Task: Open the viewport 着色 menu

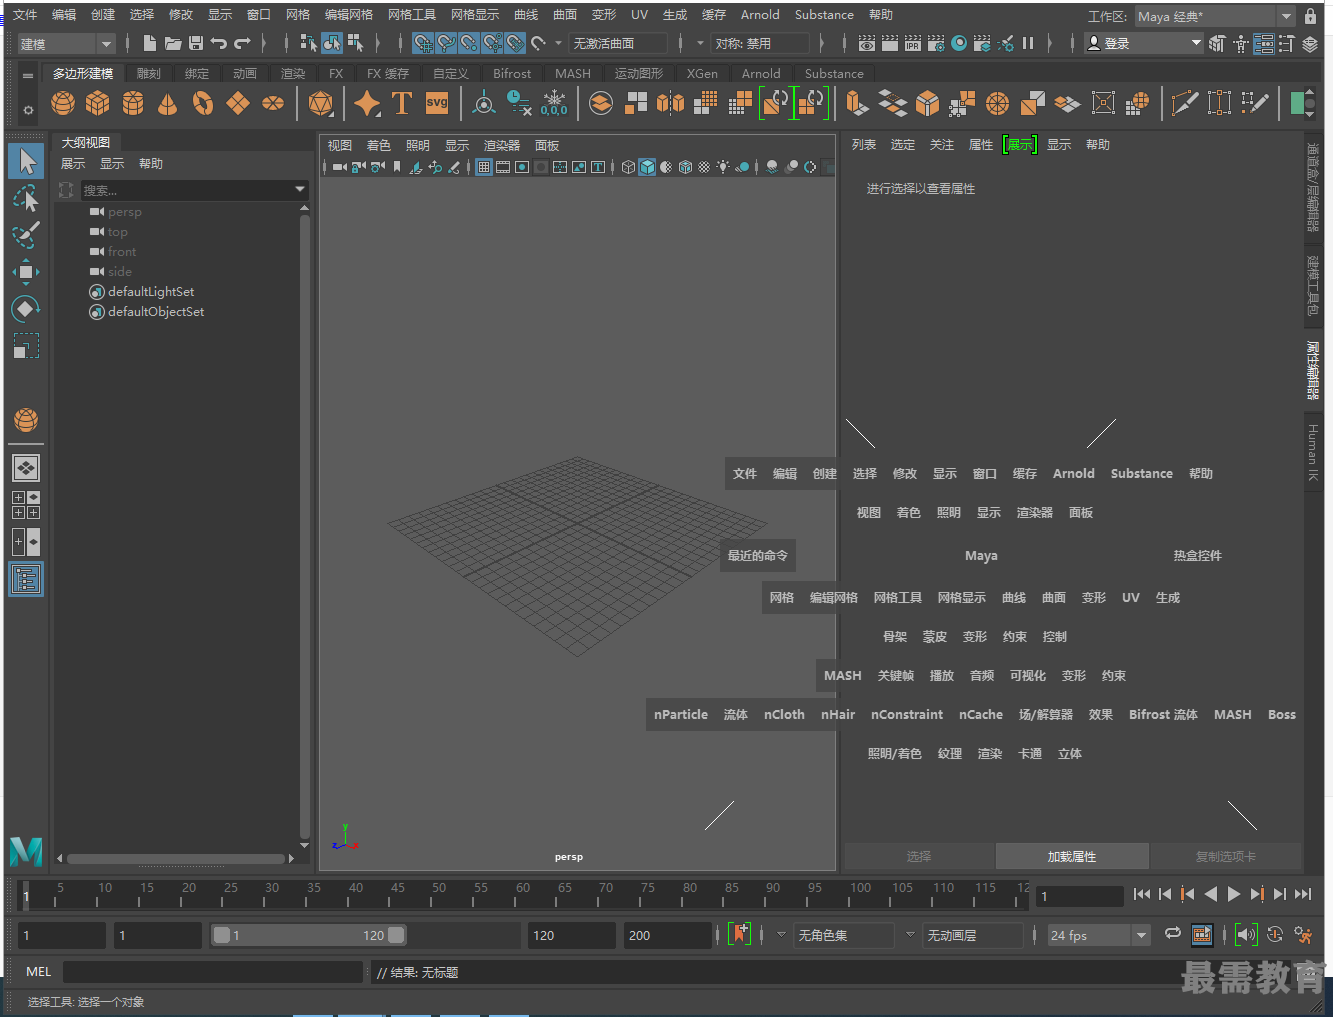Action: (378, 145)
